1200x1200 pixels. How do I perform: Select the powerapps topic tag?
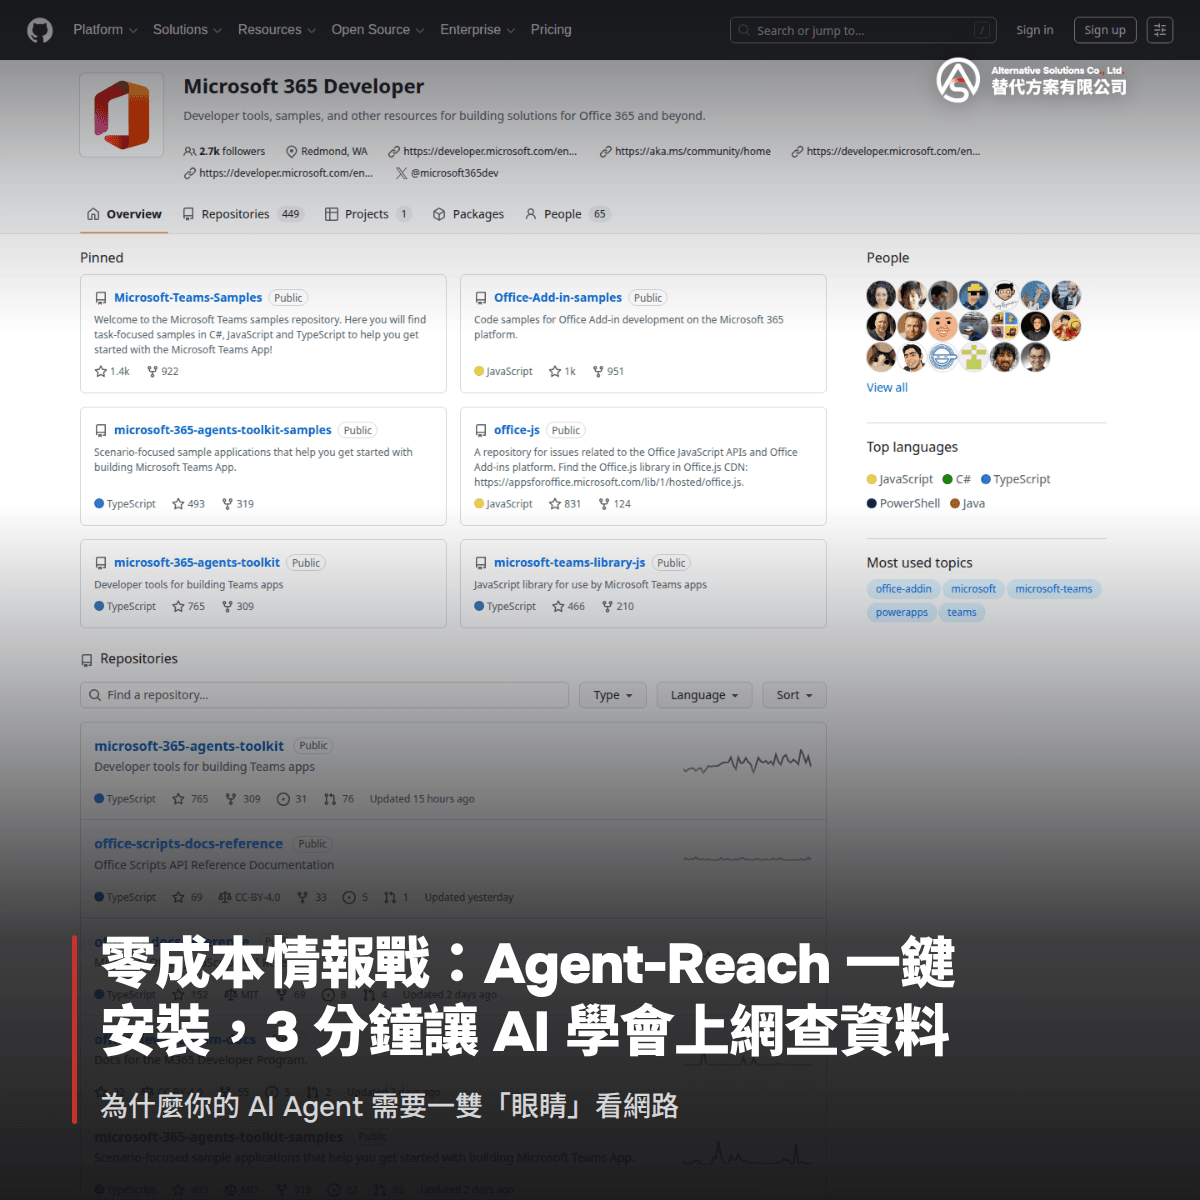[x=902, y=612]
